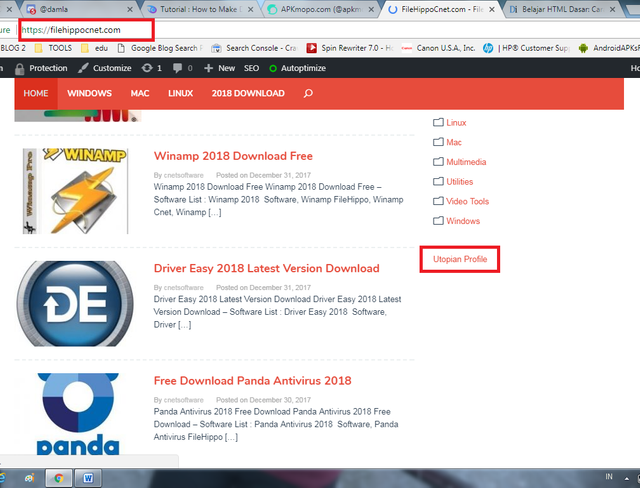Viewport: 640px width, 488px height.
Task: Open the SEO admin bar menu
Action: pos(251,68)
